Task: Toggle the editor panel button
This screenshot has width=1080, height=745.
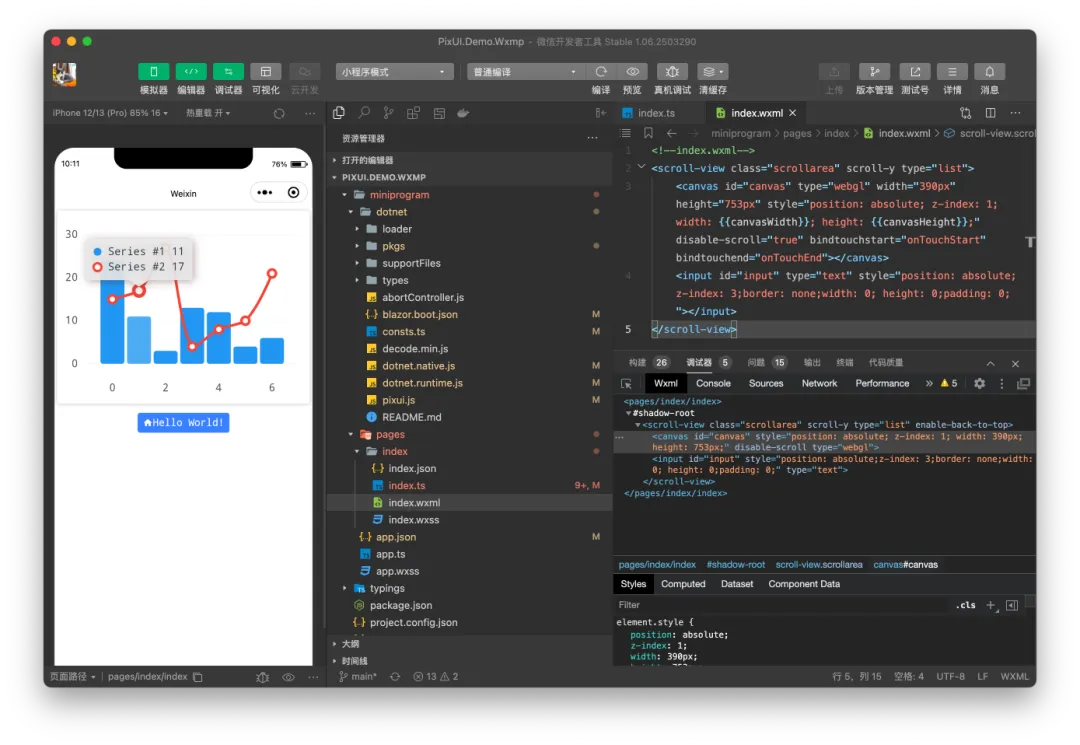Action: (191, 72)
